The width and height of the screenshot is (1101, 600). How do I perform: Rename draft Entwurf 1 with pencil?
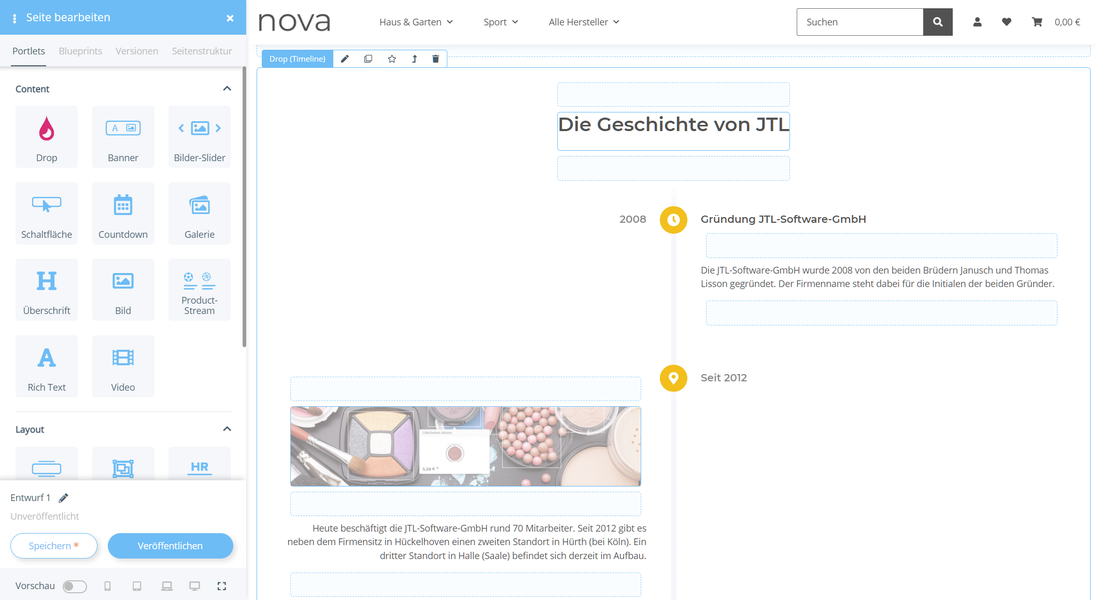[x=63, y=498]
